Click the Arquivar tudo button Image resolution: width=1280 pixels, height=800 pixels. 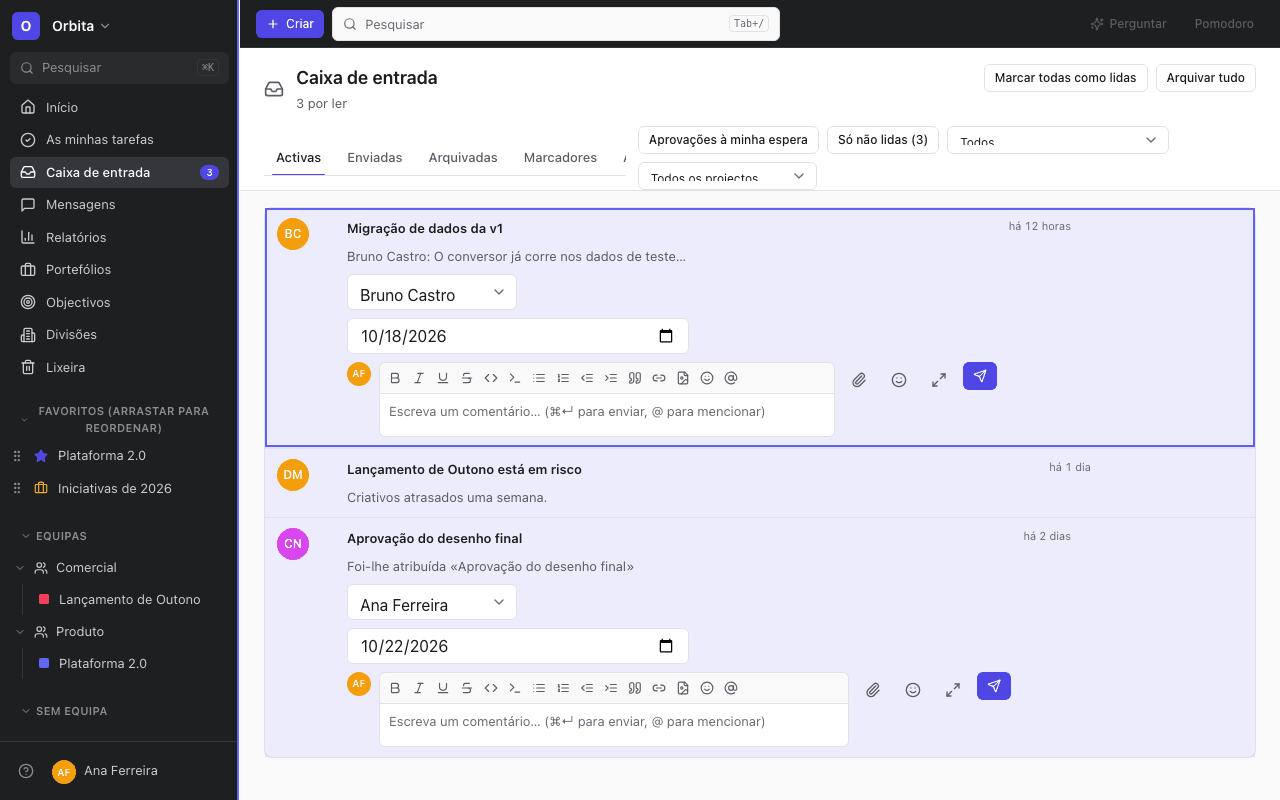click(x=1206, y=78)
